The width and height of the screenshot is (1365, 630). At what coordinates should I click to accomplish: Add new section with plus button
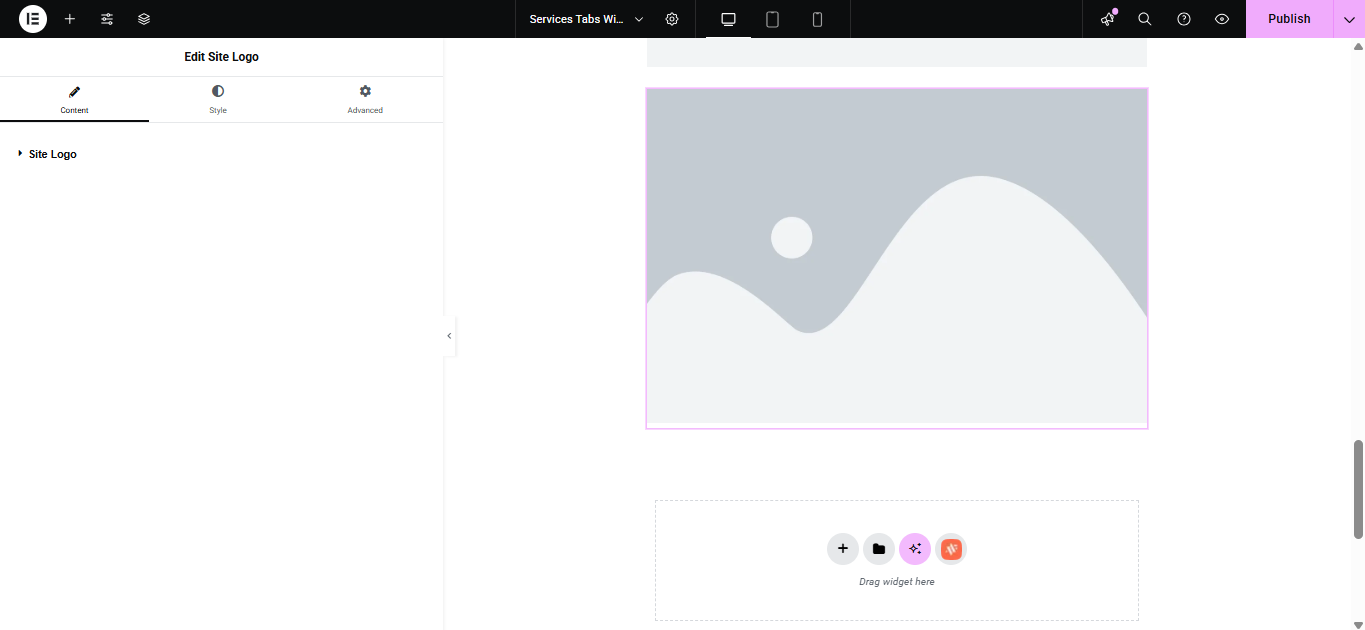pos(843,548)
